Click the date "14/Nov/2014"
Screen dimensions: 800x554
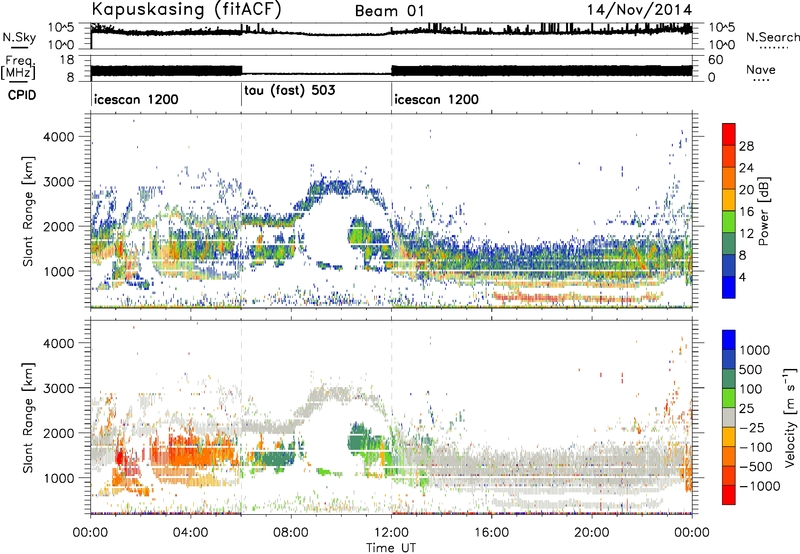point(639,10)
